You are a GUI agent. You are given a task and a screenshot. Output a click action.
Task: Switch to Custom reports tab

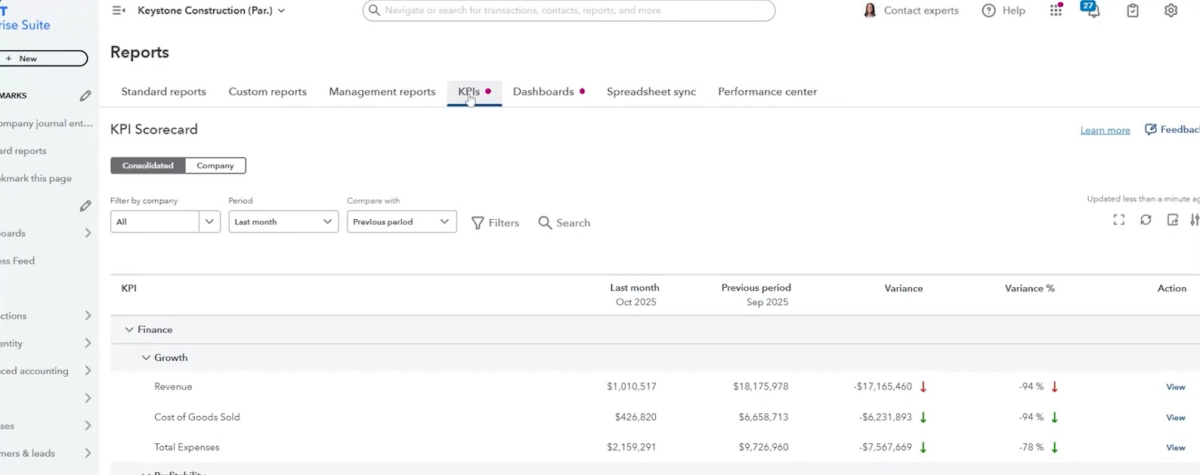point(267,91)
